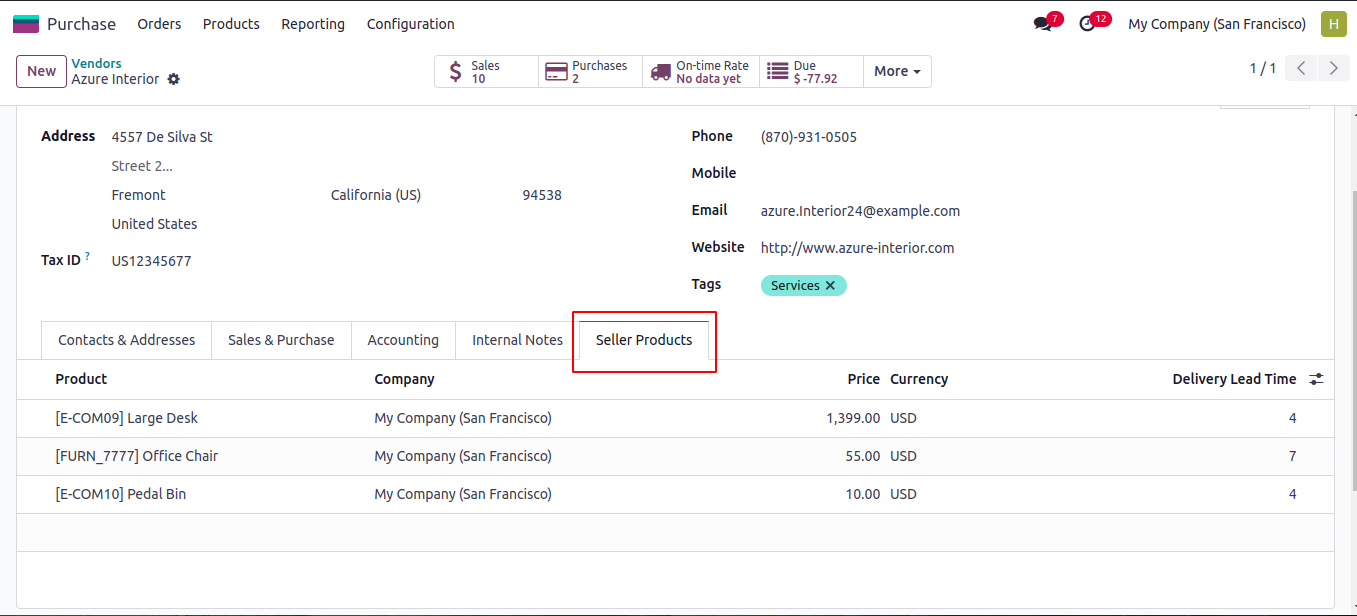Open Sales stat button with dollar icon
The height and width of the screenshot is (616, 1357).
(x=487, y=71)
